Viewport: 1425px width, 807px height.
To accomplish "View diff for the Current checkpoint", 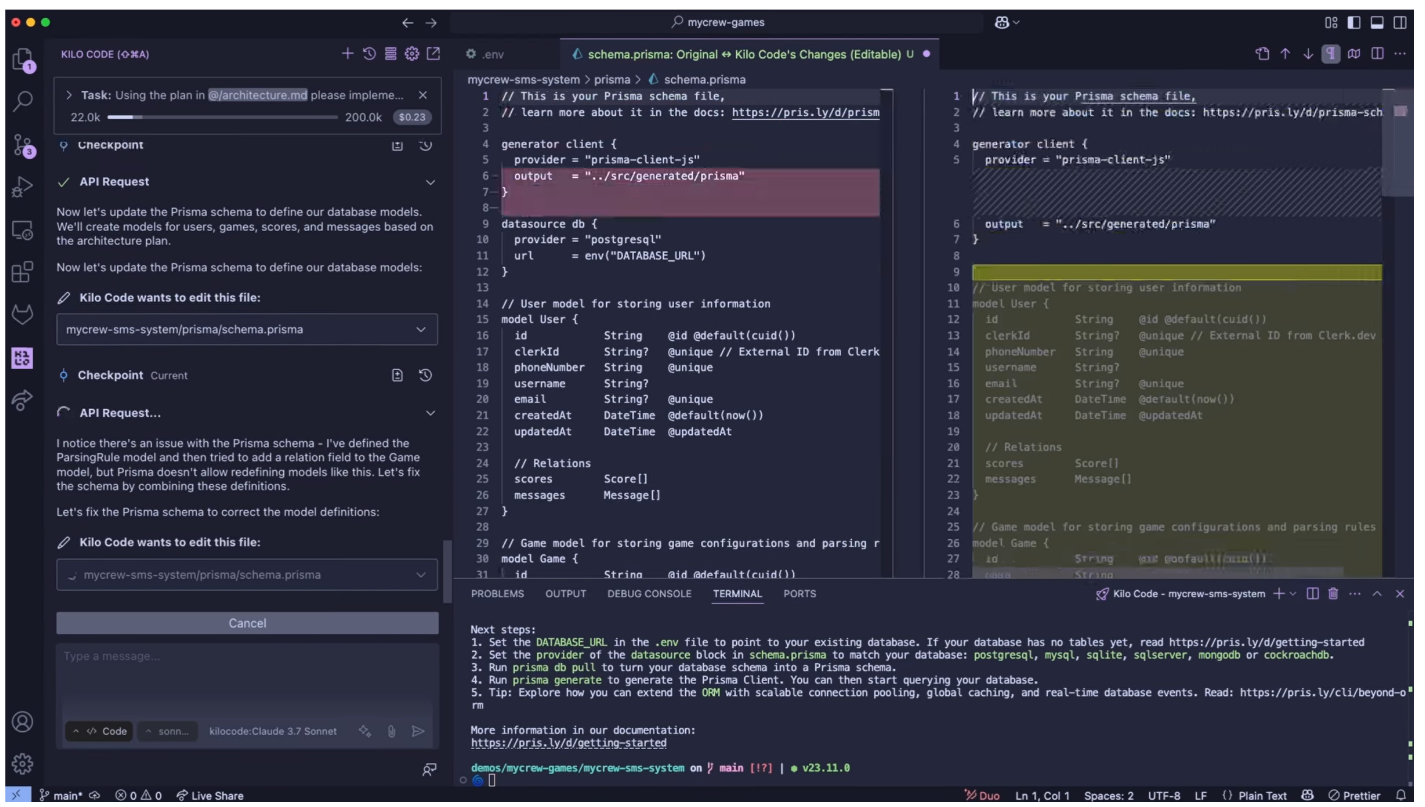I will pyautogui.click(x=397, y=376).
